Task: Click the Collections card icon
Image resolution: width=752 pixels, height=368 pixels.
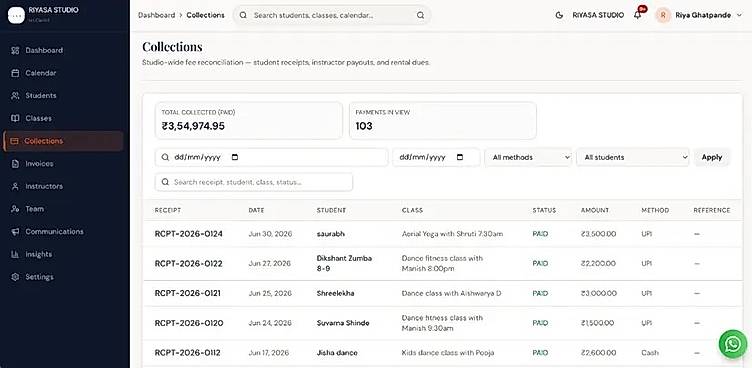Action: pyautogui.click(x=14, y=141)
